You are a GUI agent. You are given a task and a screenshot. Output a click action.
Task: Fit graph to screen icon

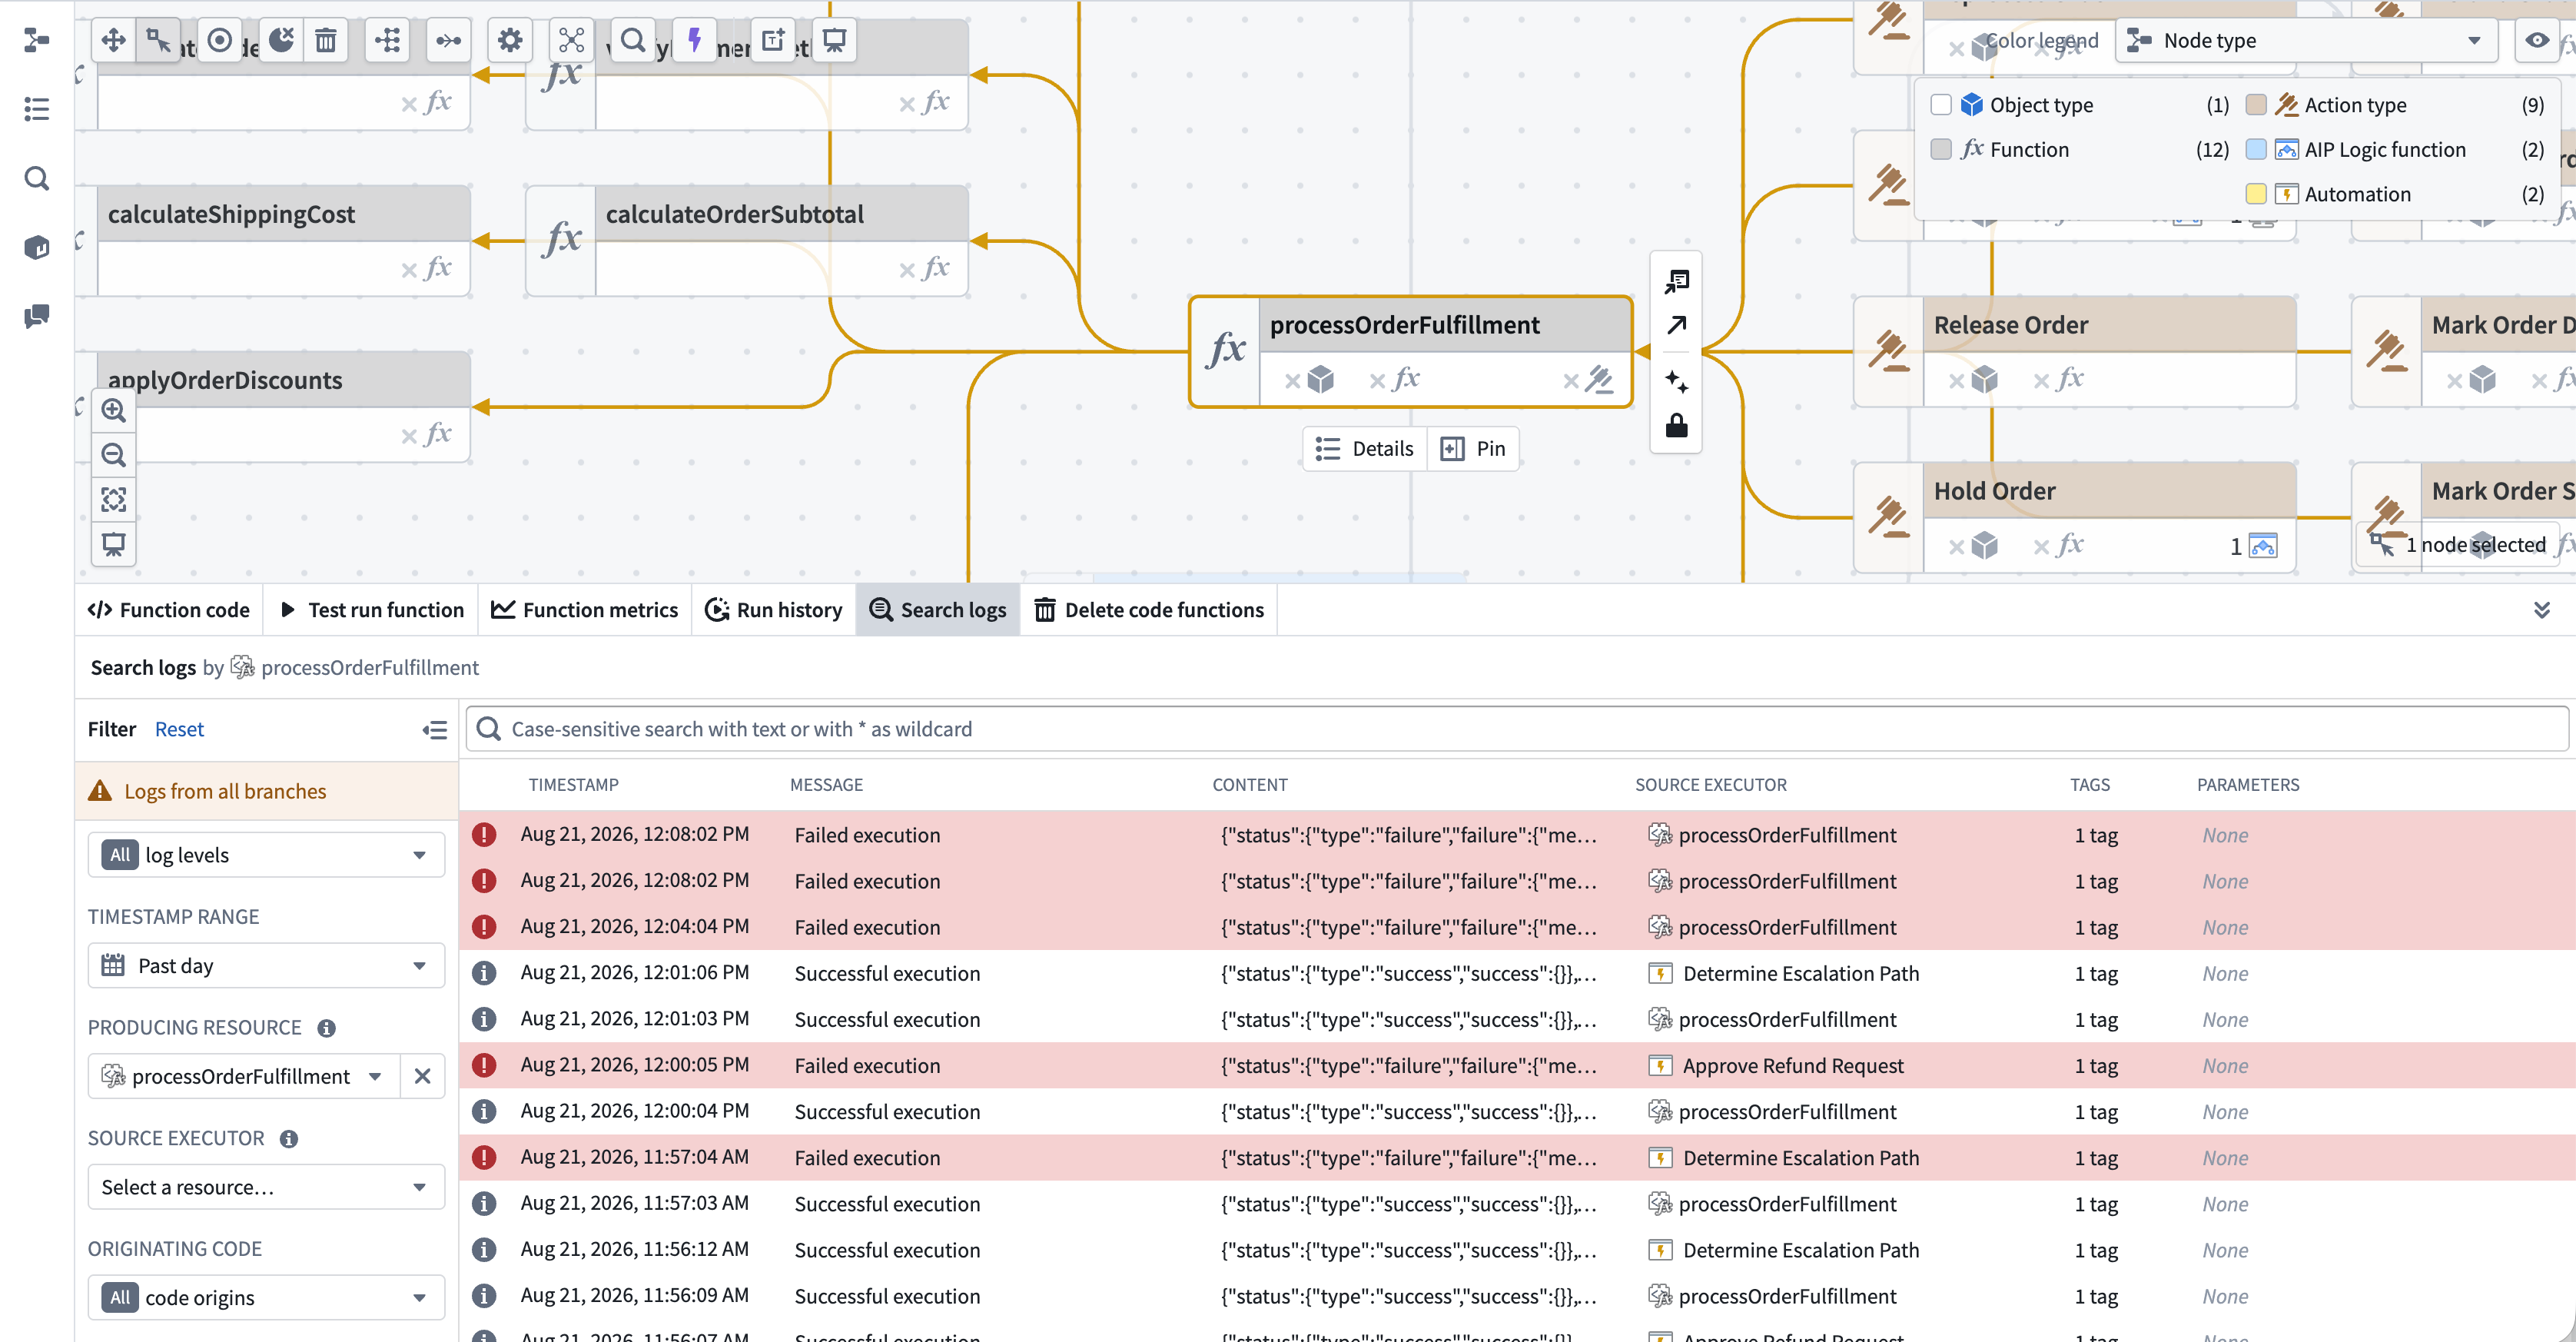(114, 500)
